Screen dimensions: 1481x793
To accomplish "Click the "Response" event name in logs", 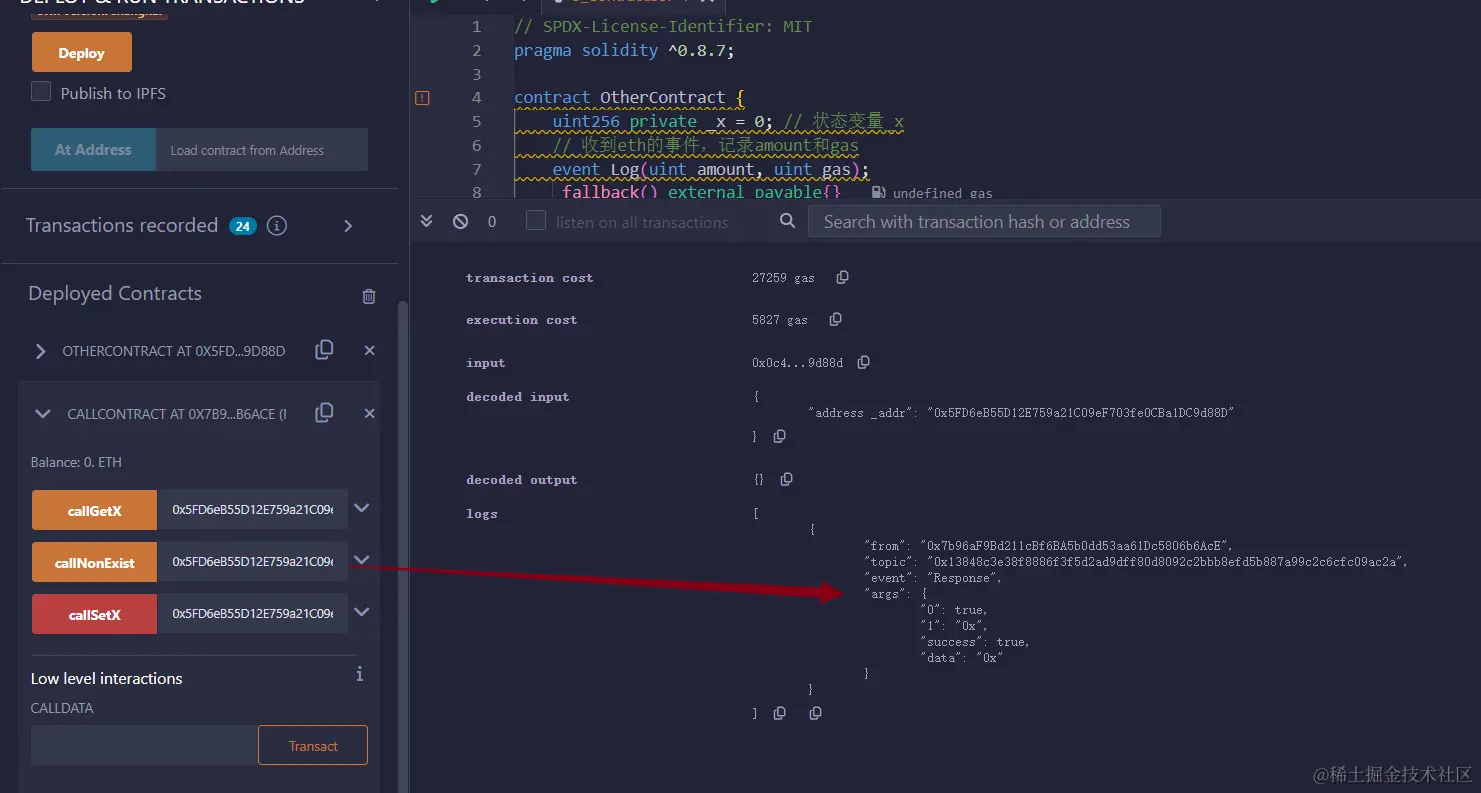I will 965,578.
